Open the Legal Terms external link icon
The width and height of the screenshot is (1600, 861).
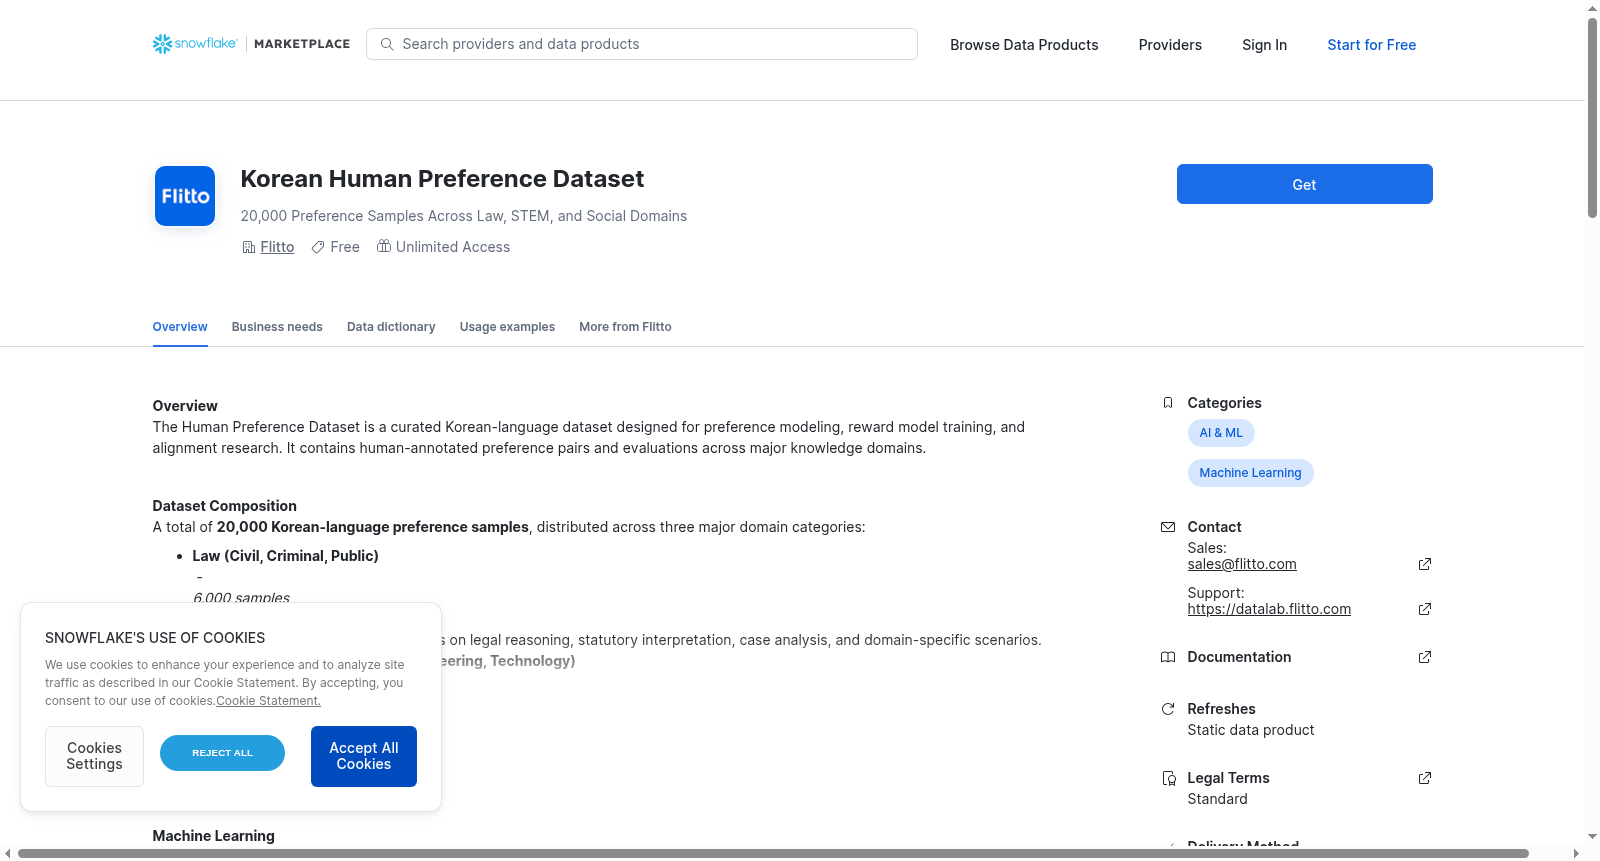[1425, 778]
